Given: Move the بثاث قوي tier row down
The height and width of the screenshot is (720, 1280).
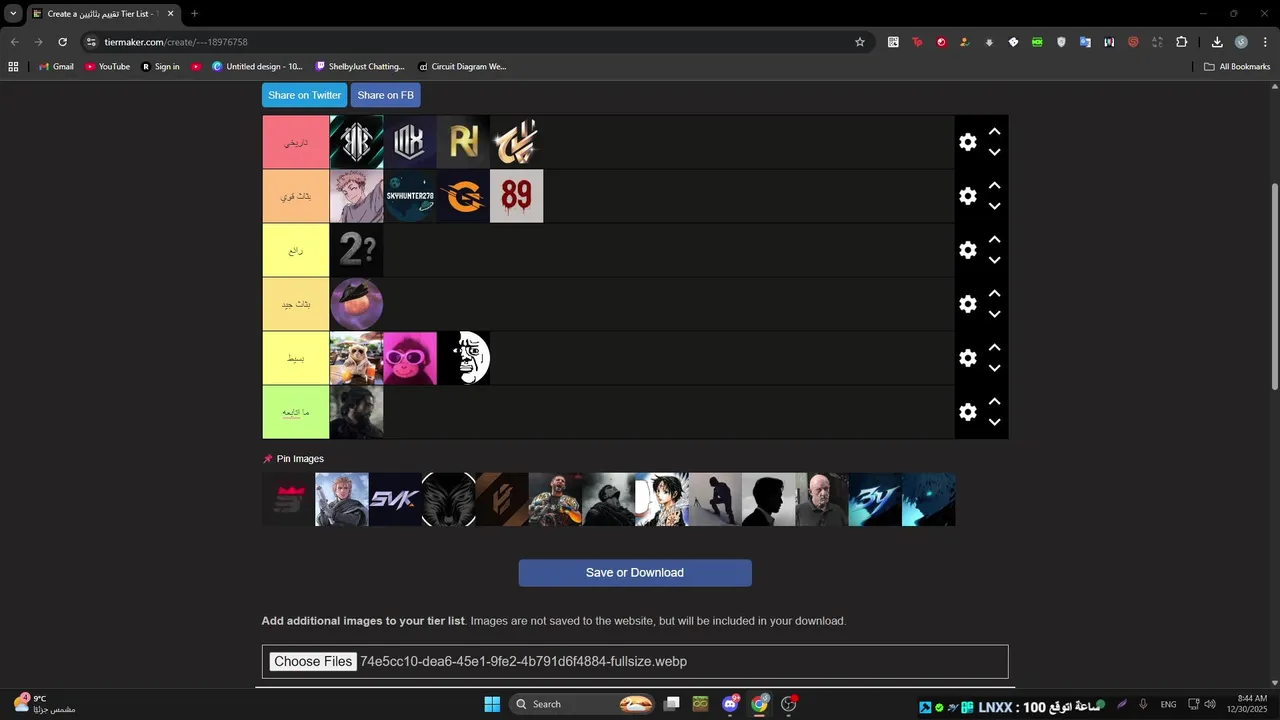Looking at the screenshot, I should point(994,207).
